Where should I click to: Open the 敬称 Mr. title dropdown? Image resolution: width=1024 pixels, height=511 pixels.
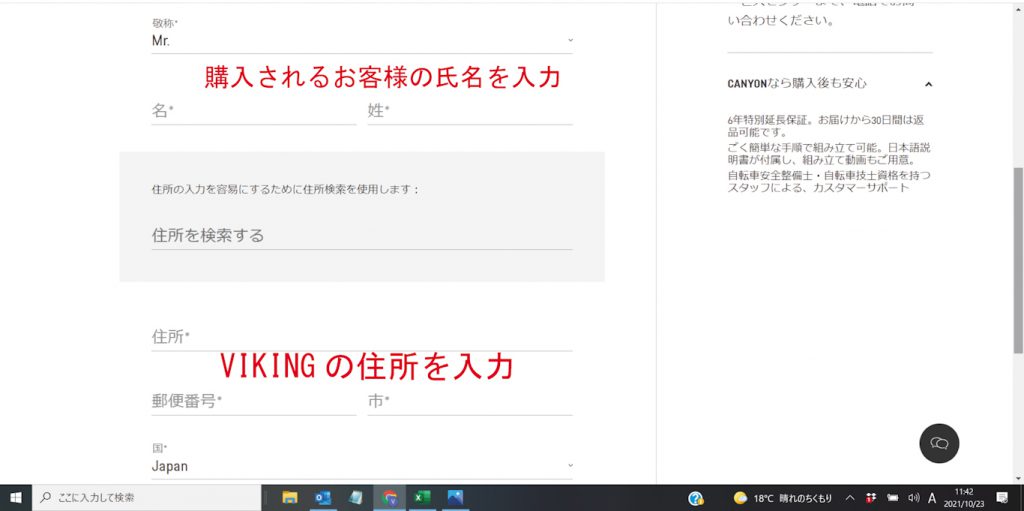coord(361,41)
